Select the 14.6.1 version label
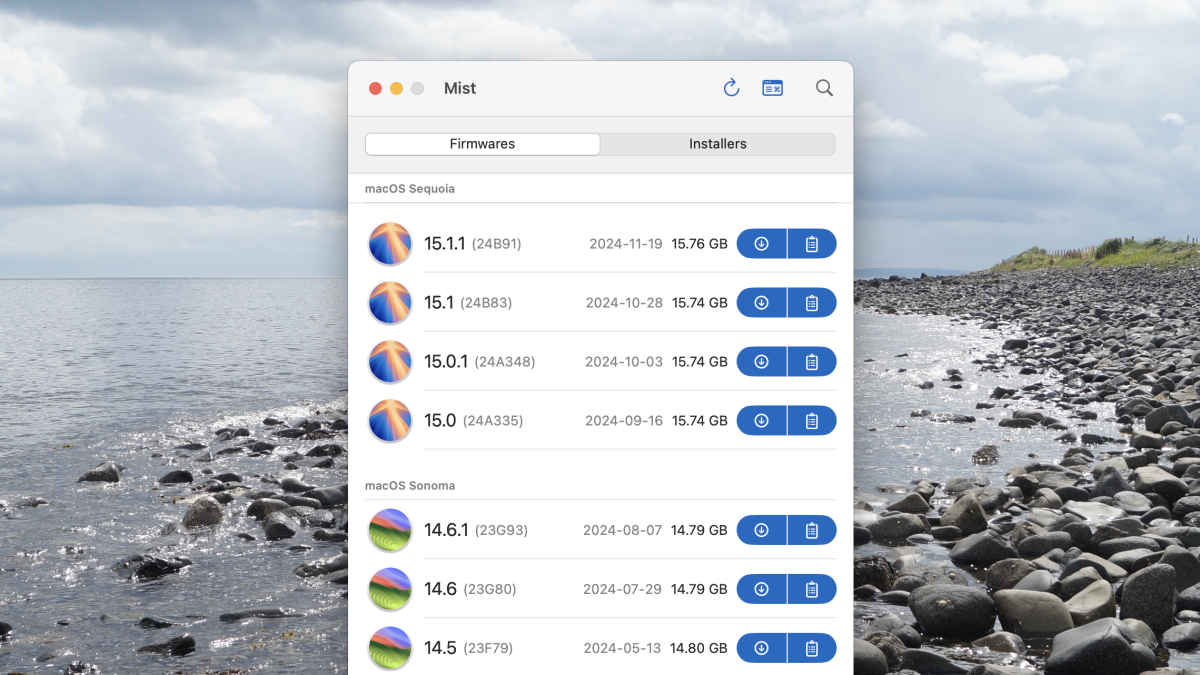Viewport: 1200px width, 675px height. pyautogui.click(x=446, y=530)
